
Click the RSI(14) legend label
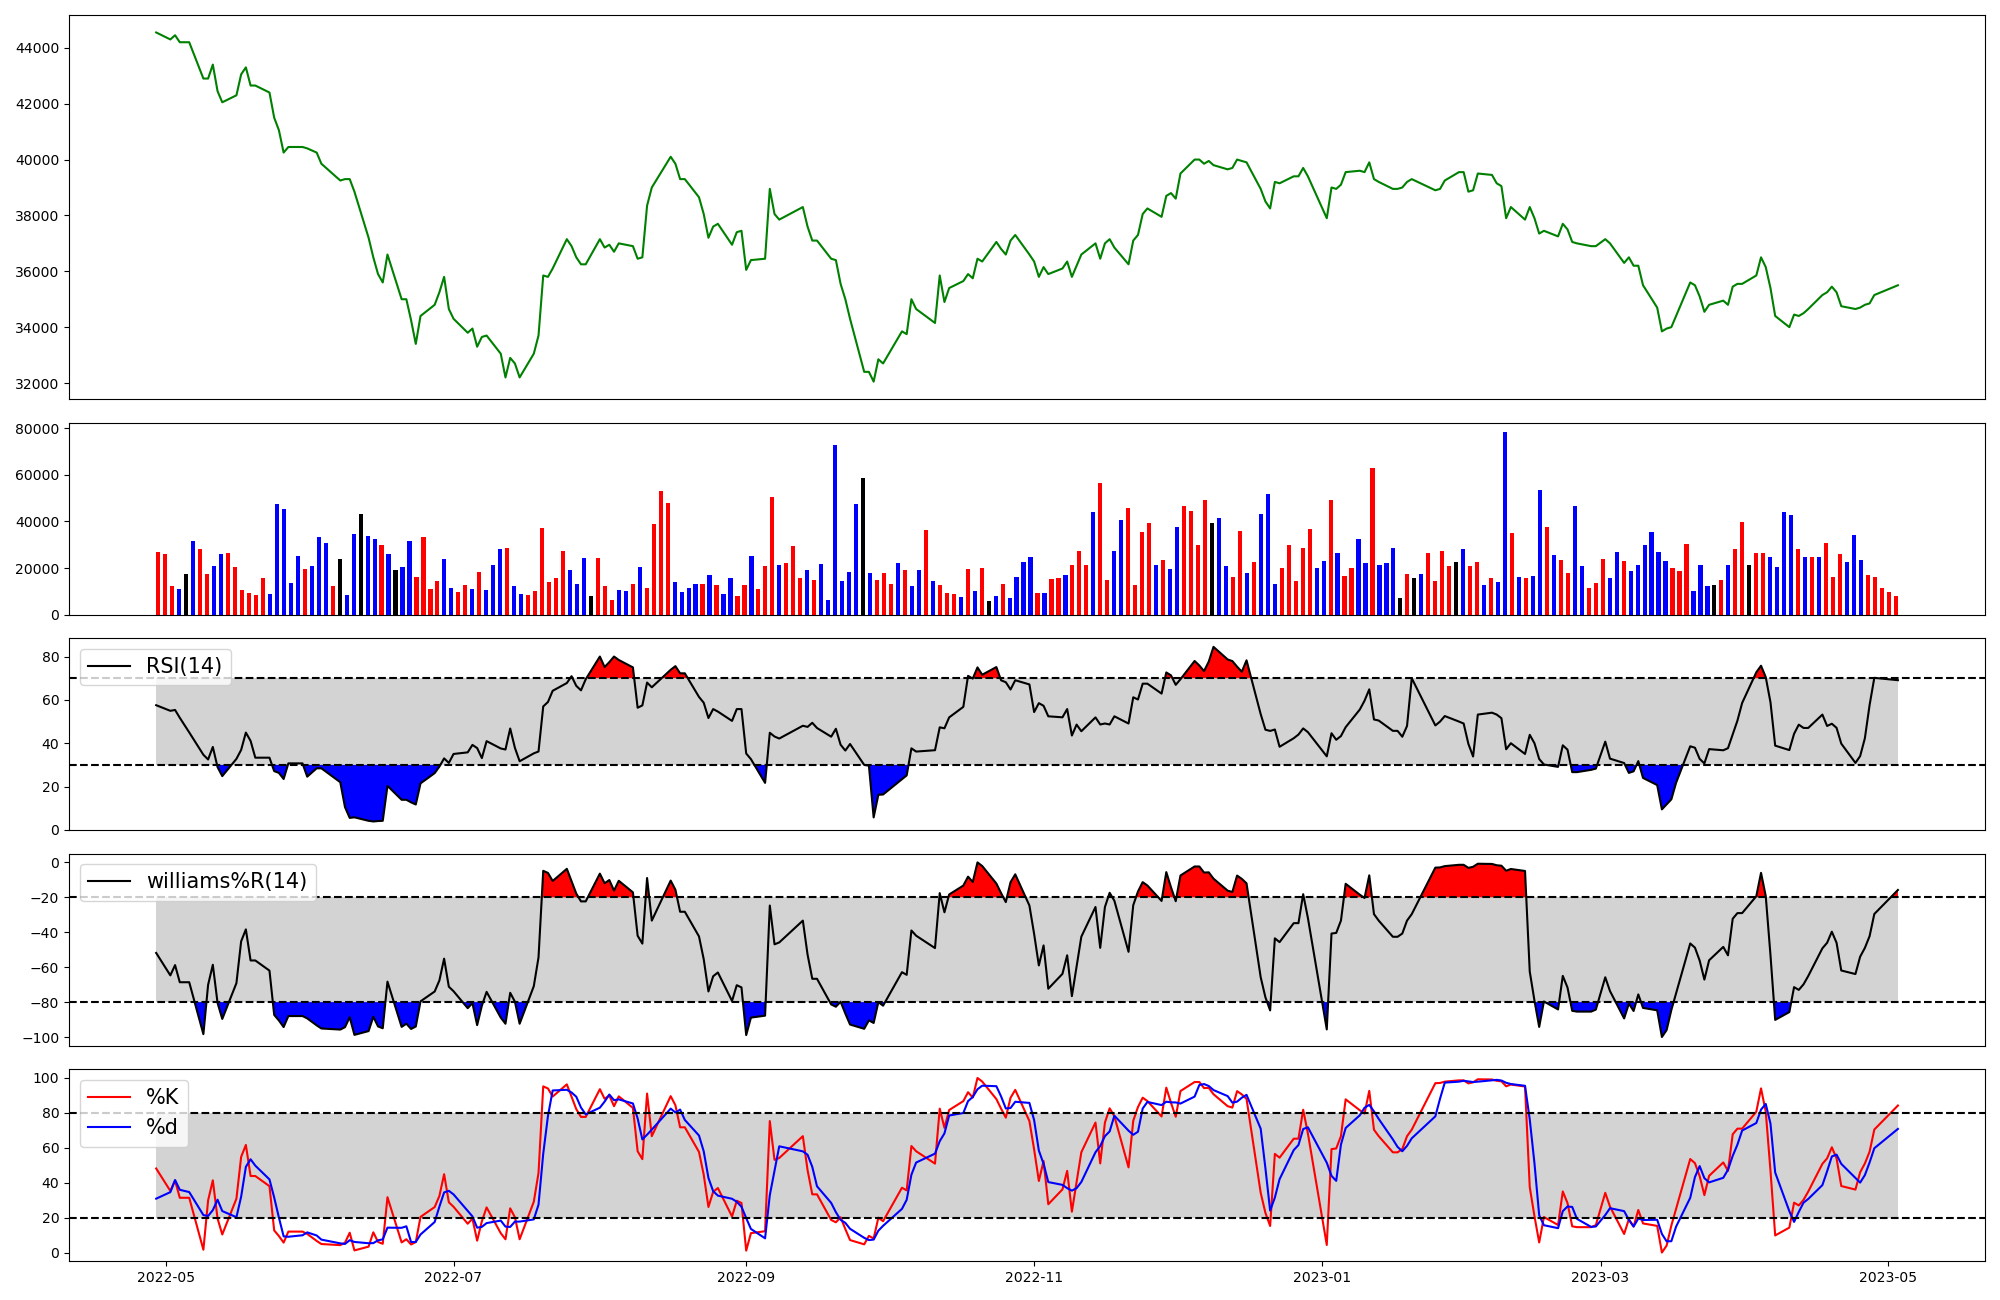(184, 666)
